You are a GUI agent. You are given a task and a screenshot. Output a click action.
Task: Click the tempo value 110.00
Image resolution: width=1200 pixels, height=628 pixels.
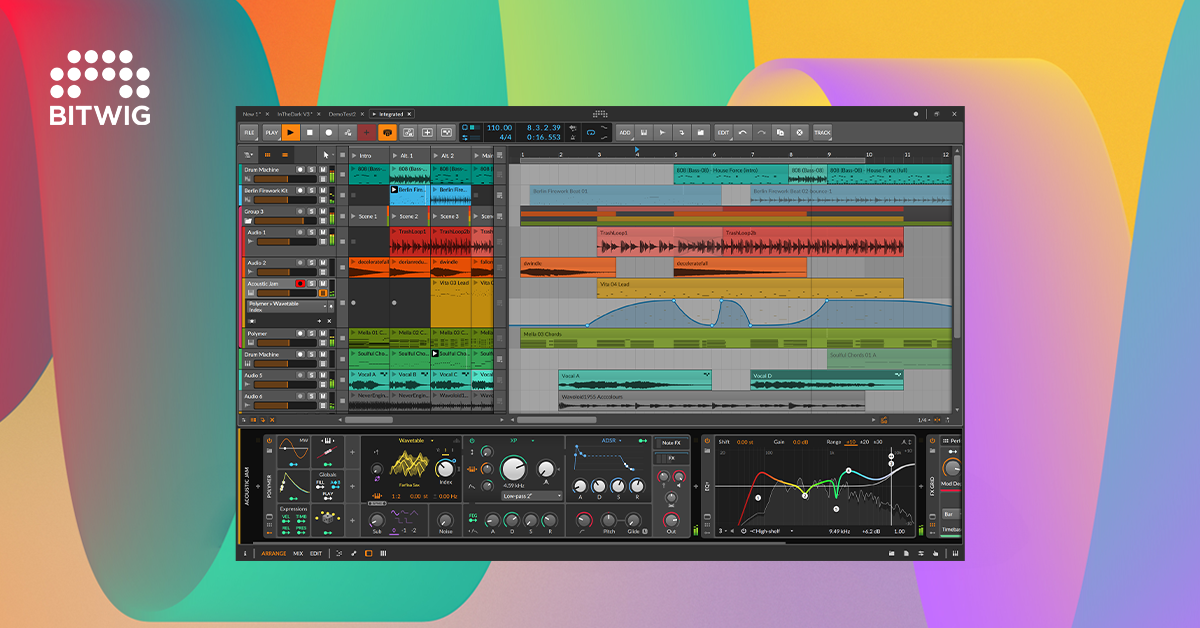pyautogui.click(x=499, y=127)
